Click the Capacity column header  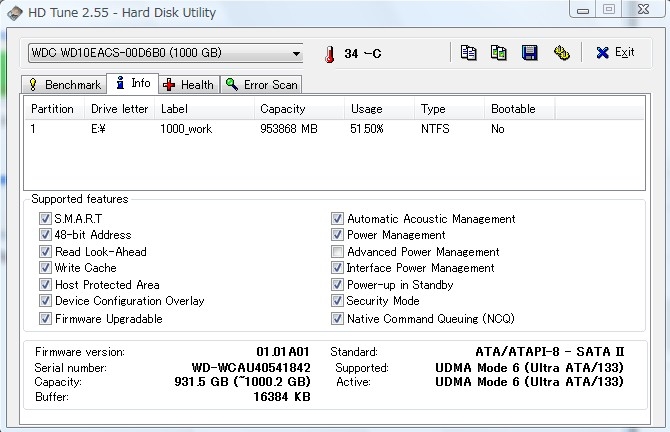point(282,109)
